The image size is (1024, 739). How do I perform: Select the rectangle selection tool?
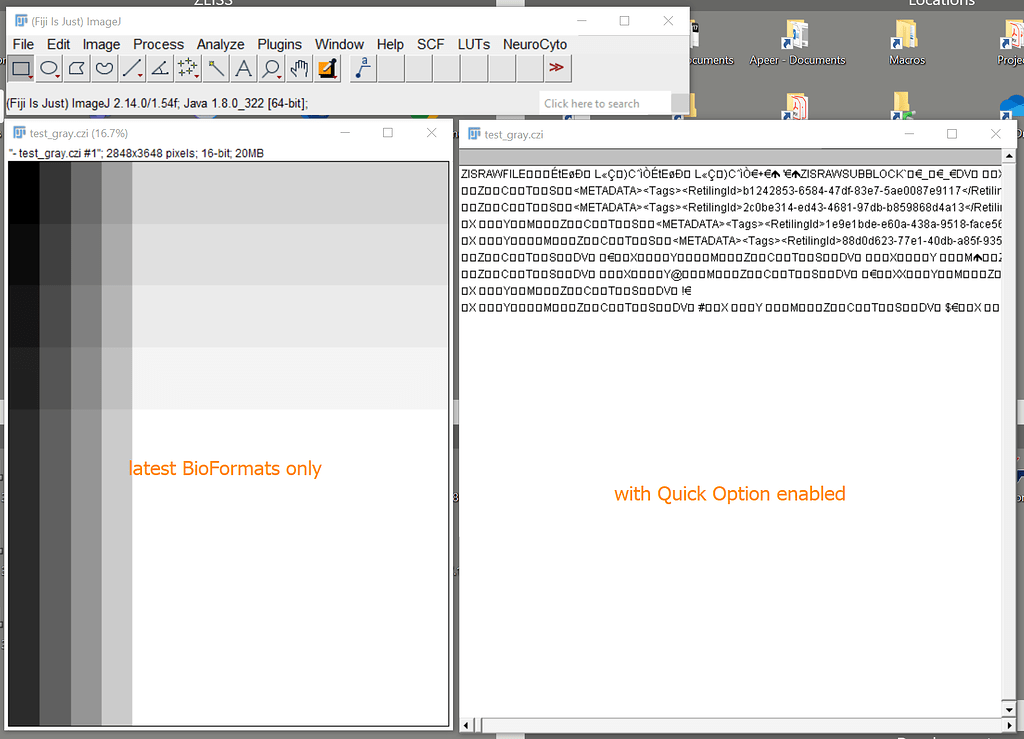(21, 68)
